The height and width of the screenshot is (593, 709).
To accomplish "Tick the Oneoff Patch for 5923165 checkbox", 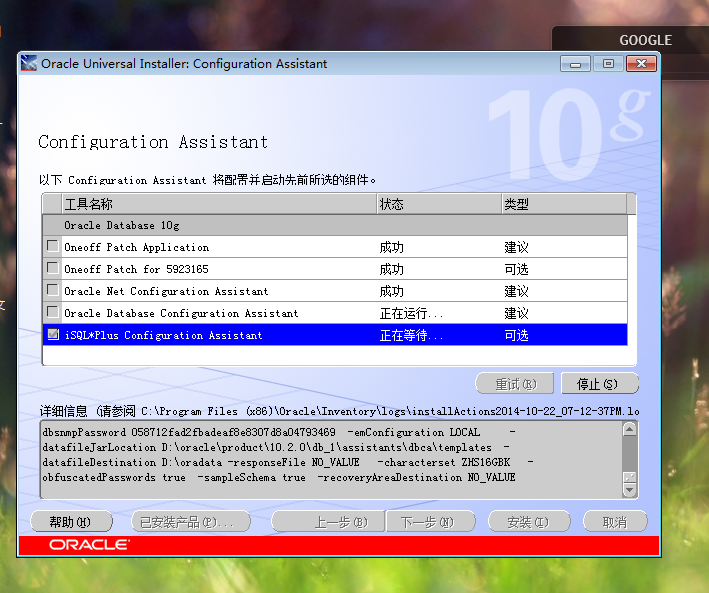I will (53, 268).
